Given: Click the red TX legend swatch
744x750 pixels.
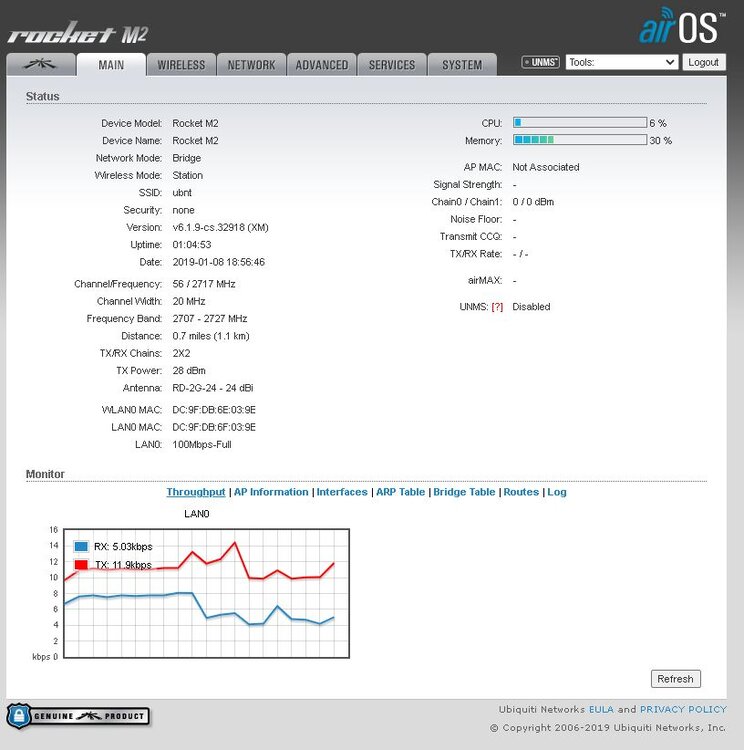Looking at the screenshot, I should pyautogui.click(x=81, y=565).
